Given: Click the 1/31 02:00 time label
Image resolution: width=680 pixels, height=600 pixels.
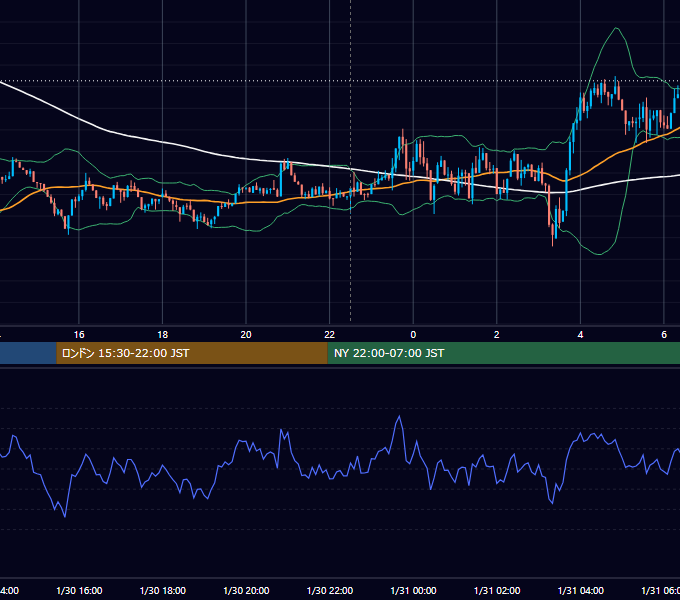Looking at the screenshot, I should 497,590.
